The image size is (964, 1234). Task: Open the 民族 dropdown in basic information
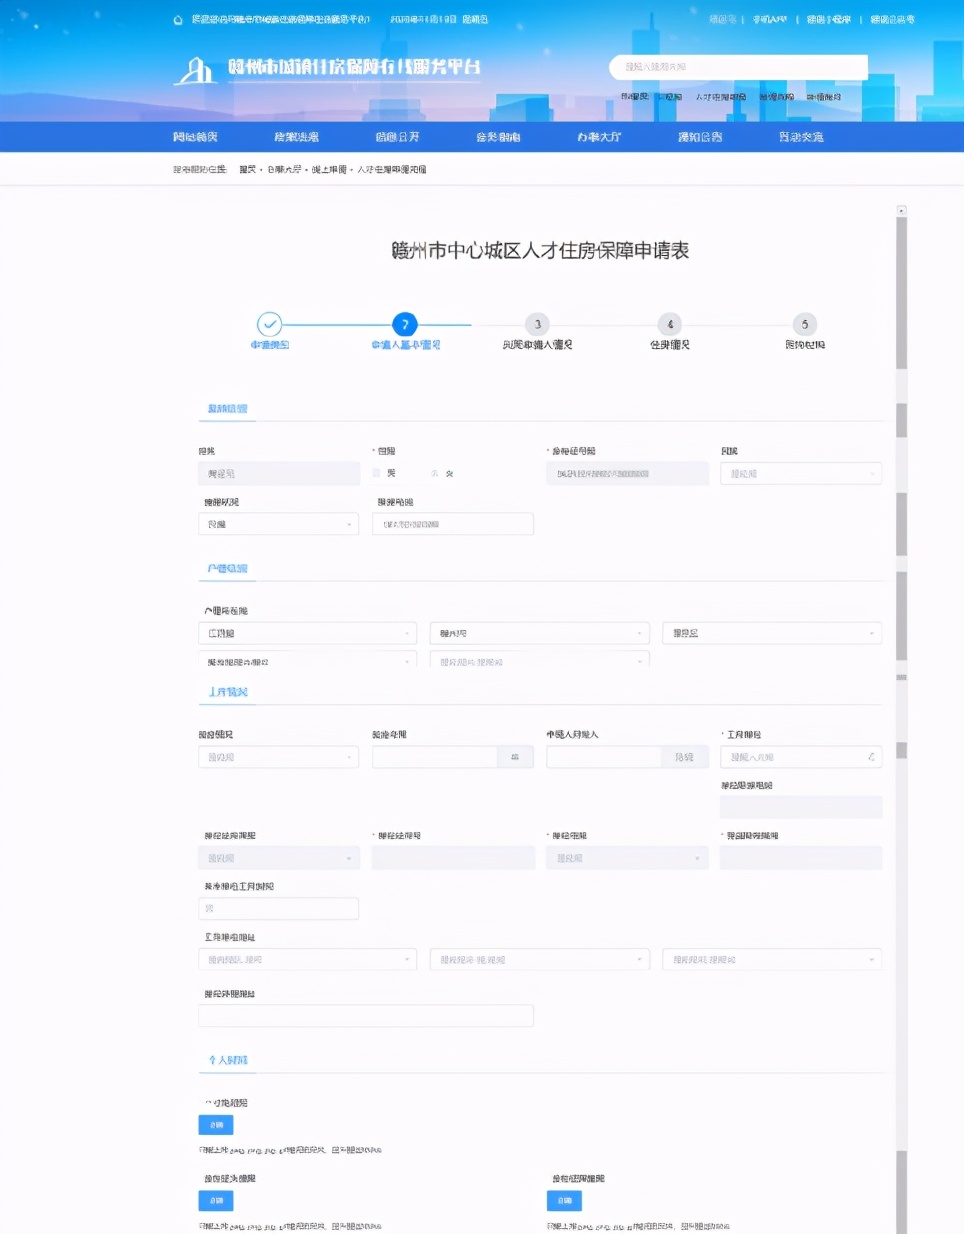point(800,472)
